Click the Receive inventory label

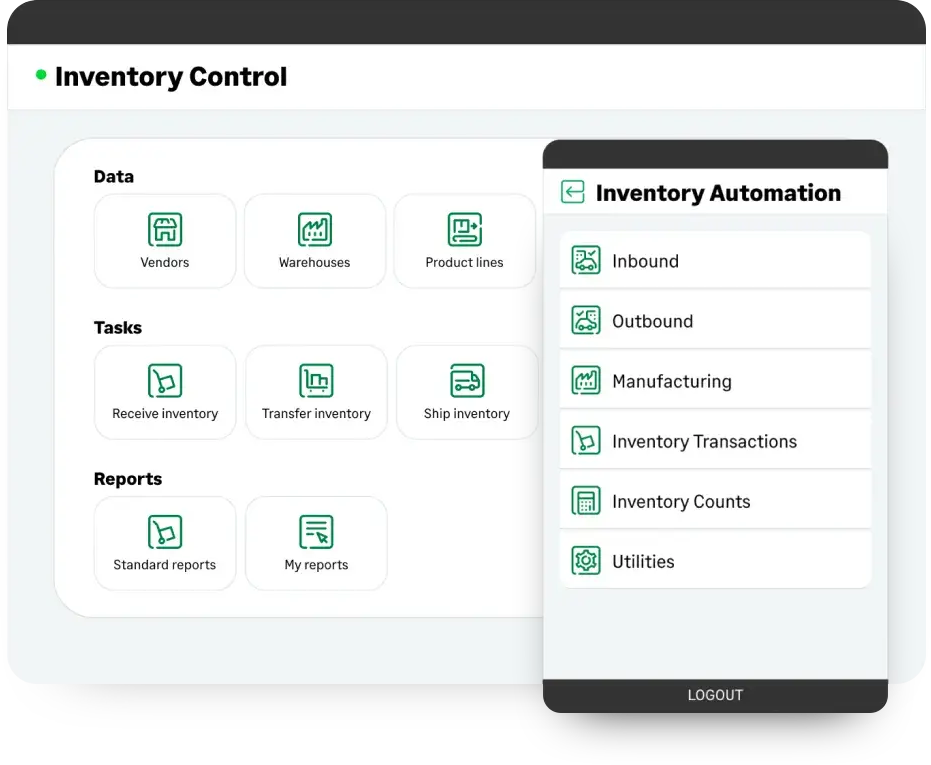pyautogui.click(x=165, y=413)
